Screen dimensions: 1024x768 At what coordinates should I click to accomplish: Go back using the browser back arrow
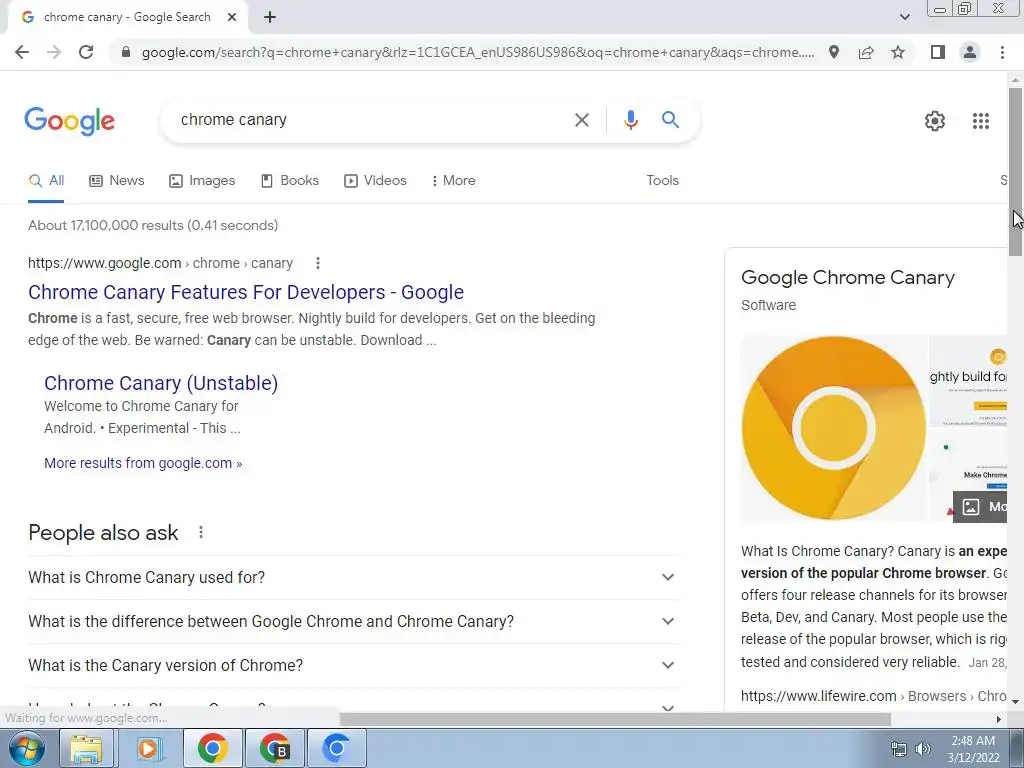coord(22,52)
